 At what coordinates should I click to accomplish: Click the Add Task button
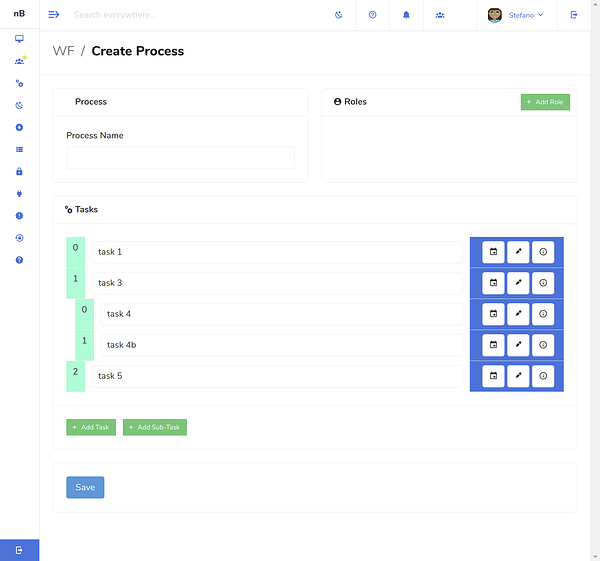pyautogui.click(x=91, y=427)
